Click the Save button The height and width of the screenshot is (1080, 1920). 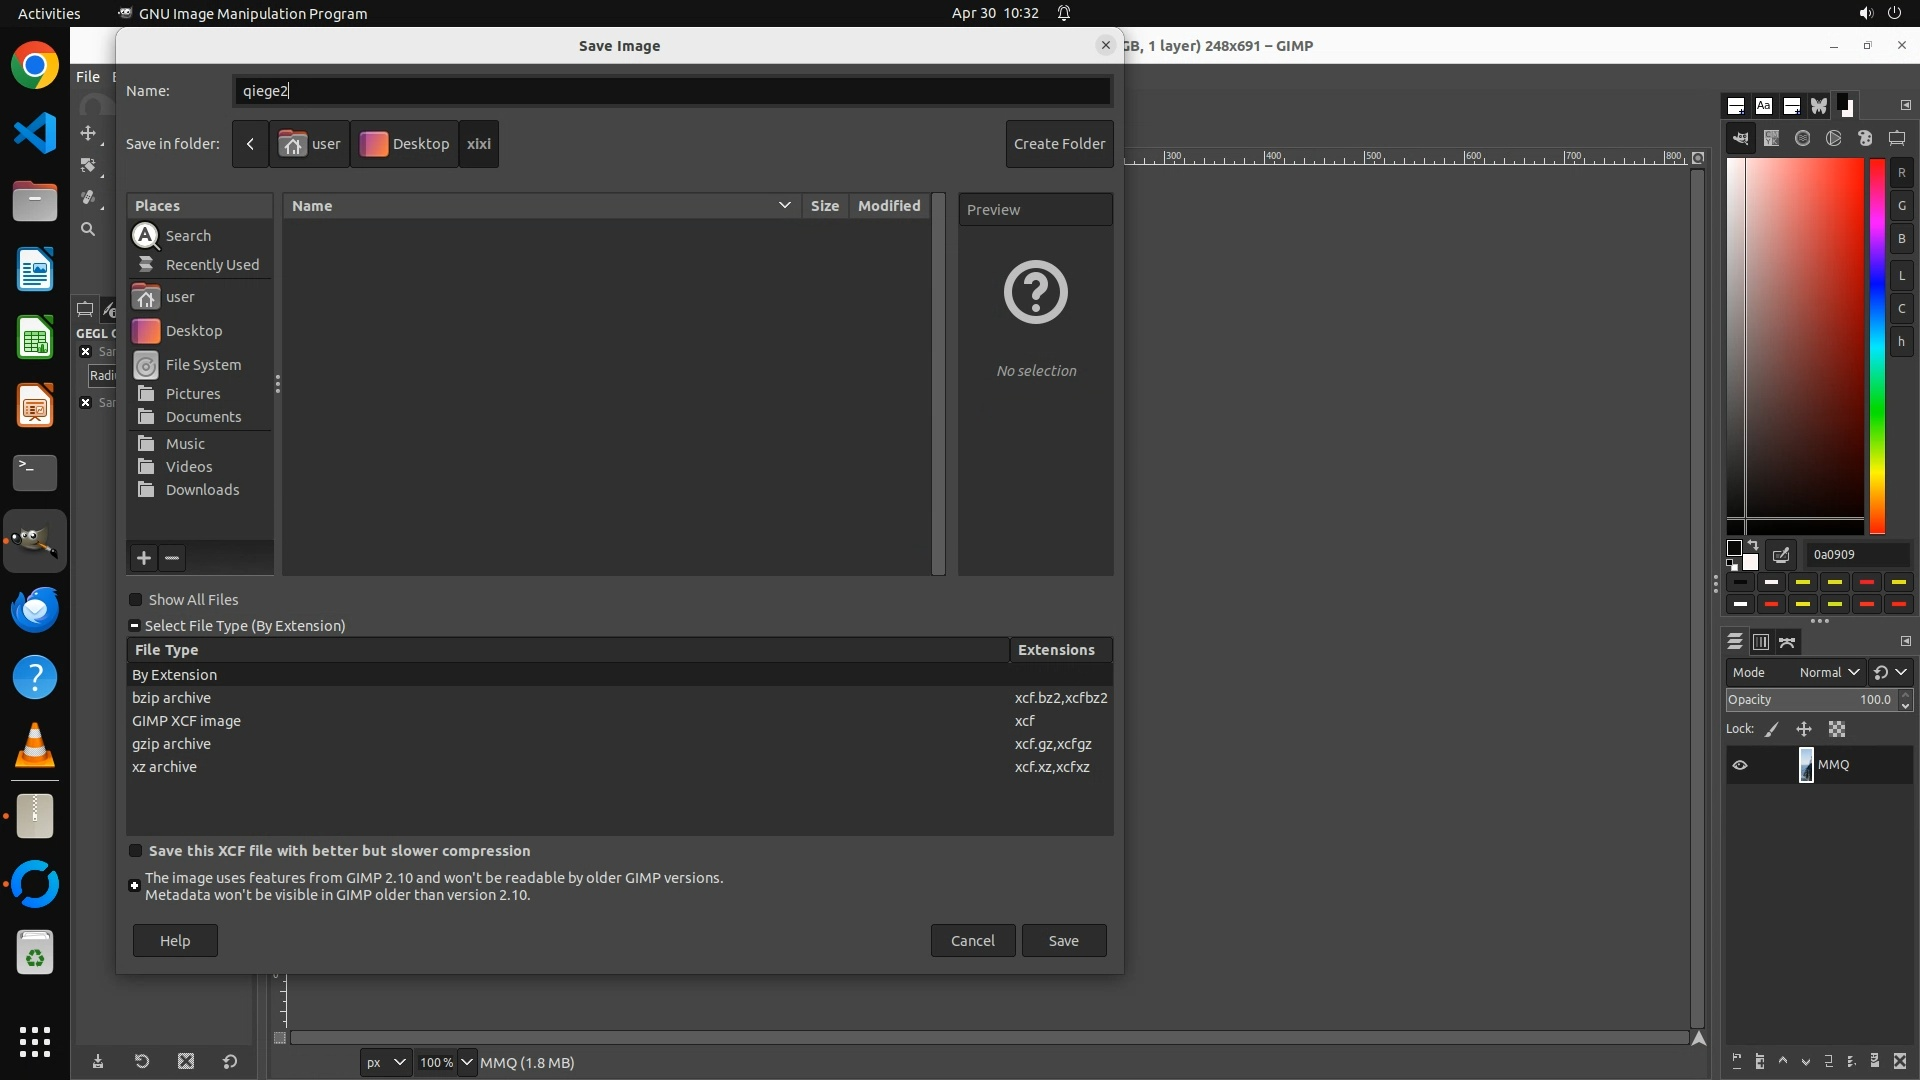1063,941
